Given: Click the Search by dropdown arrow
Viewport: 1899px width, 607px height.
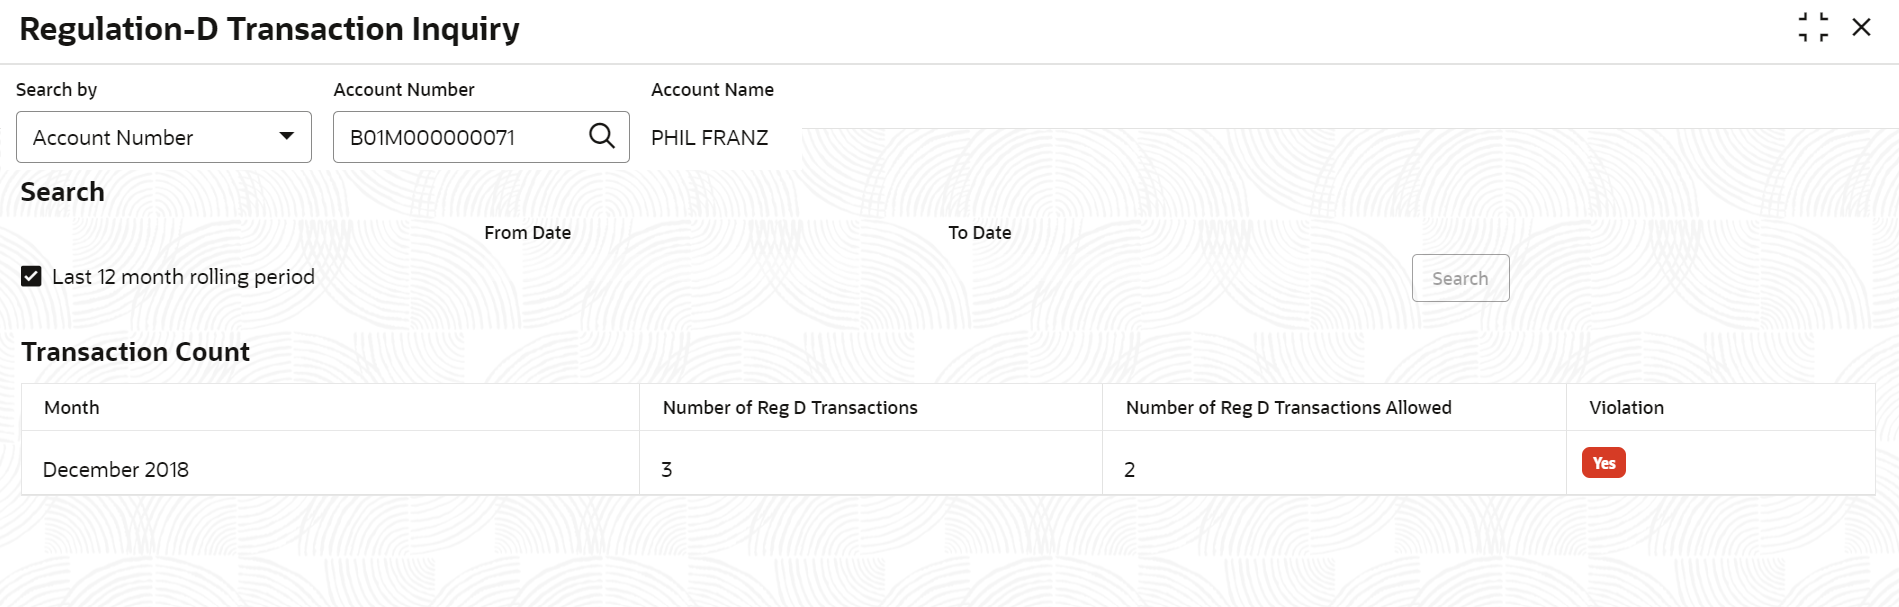Looking at the screenshot, I should click(287, 137).
